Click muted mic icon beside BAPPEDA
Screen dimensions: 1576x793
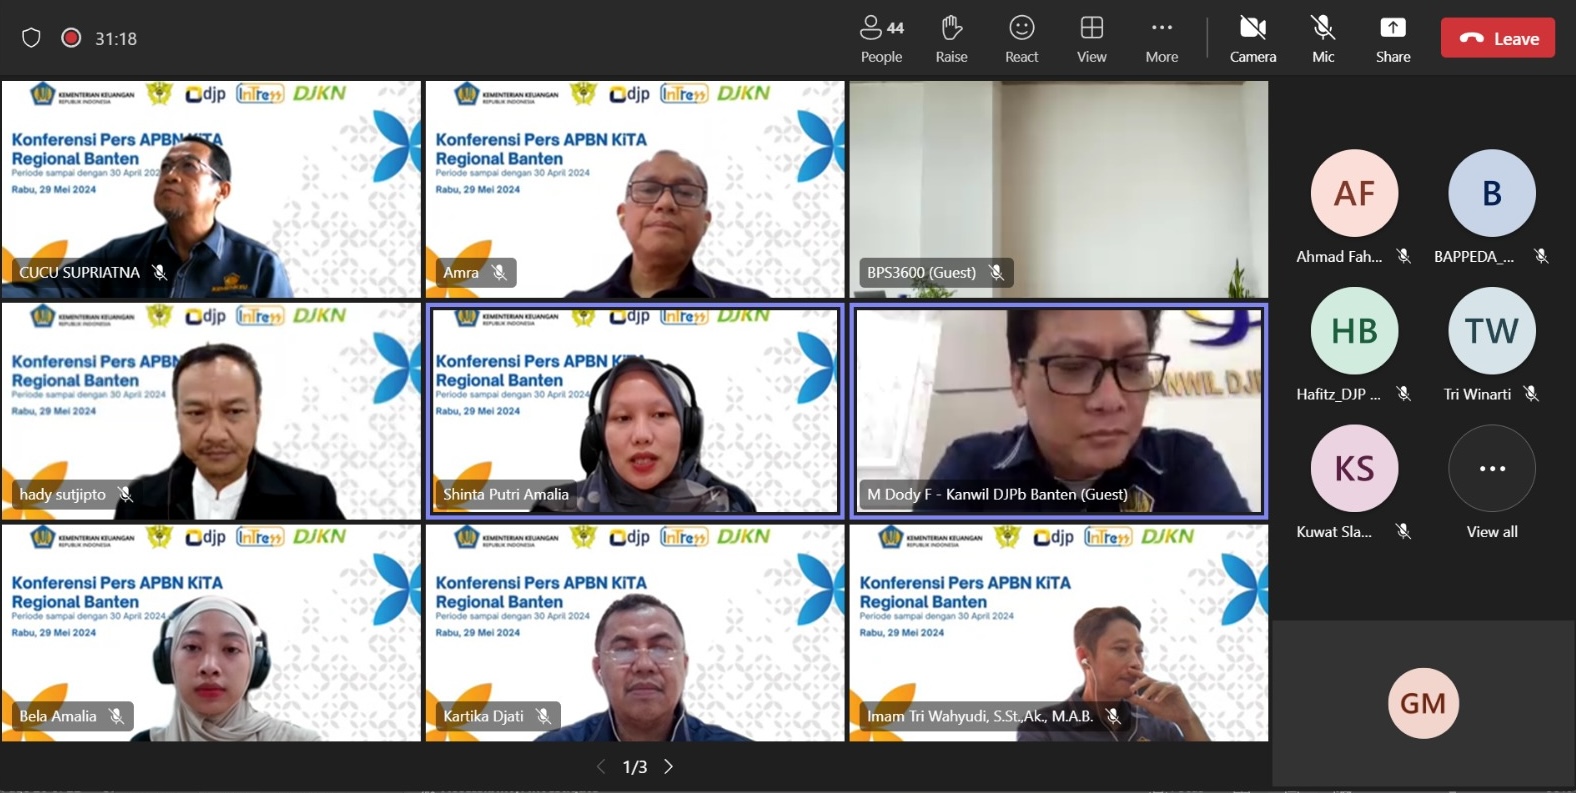click(1541, 256)
